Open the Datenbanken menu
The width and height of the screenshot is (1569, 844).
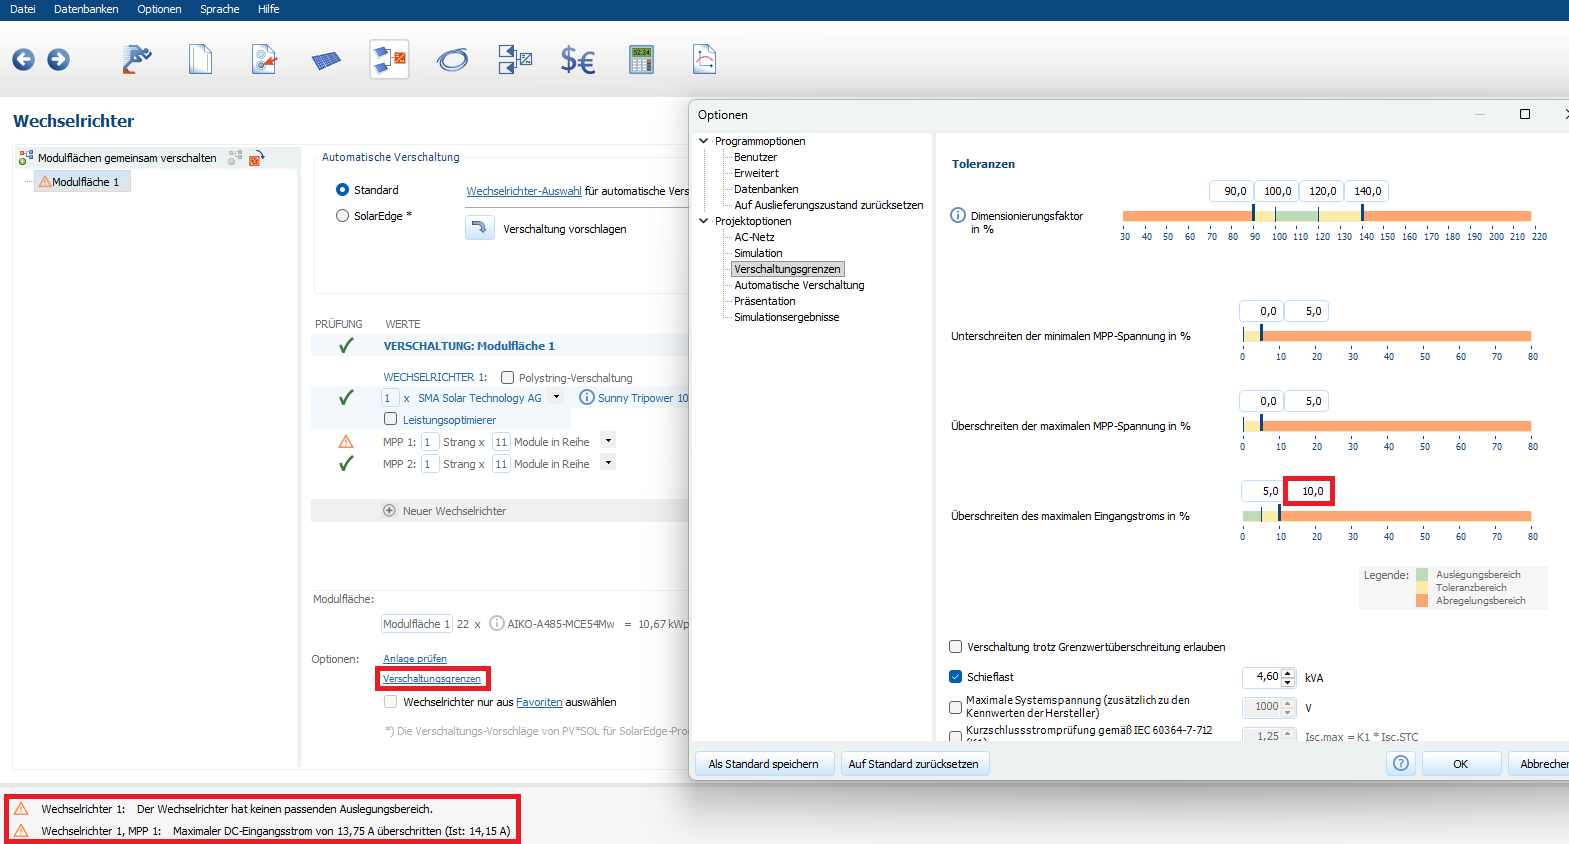[x=86, y=9]
